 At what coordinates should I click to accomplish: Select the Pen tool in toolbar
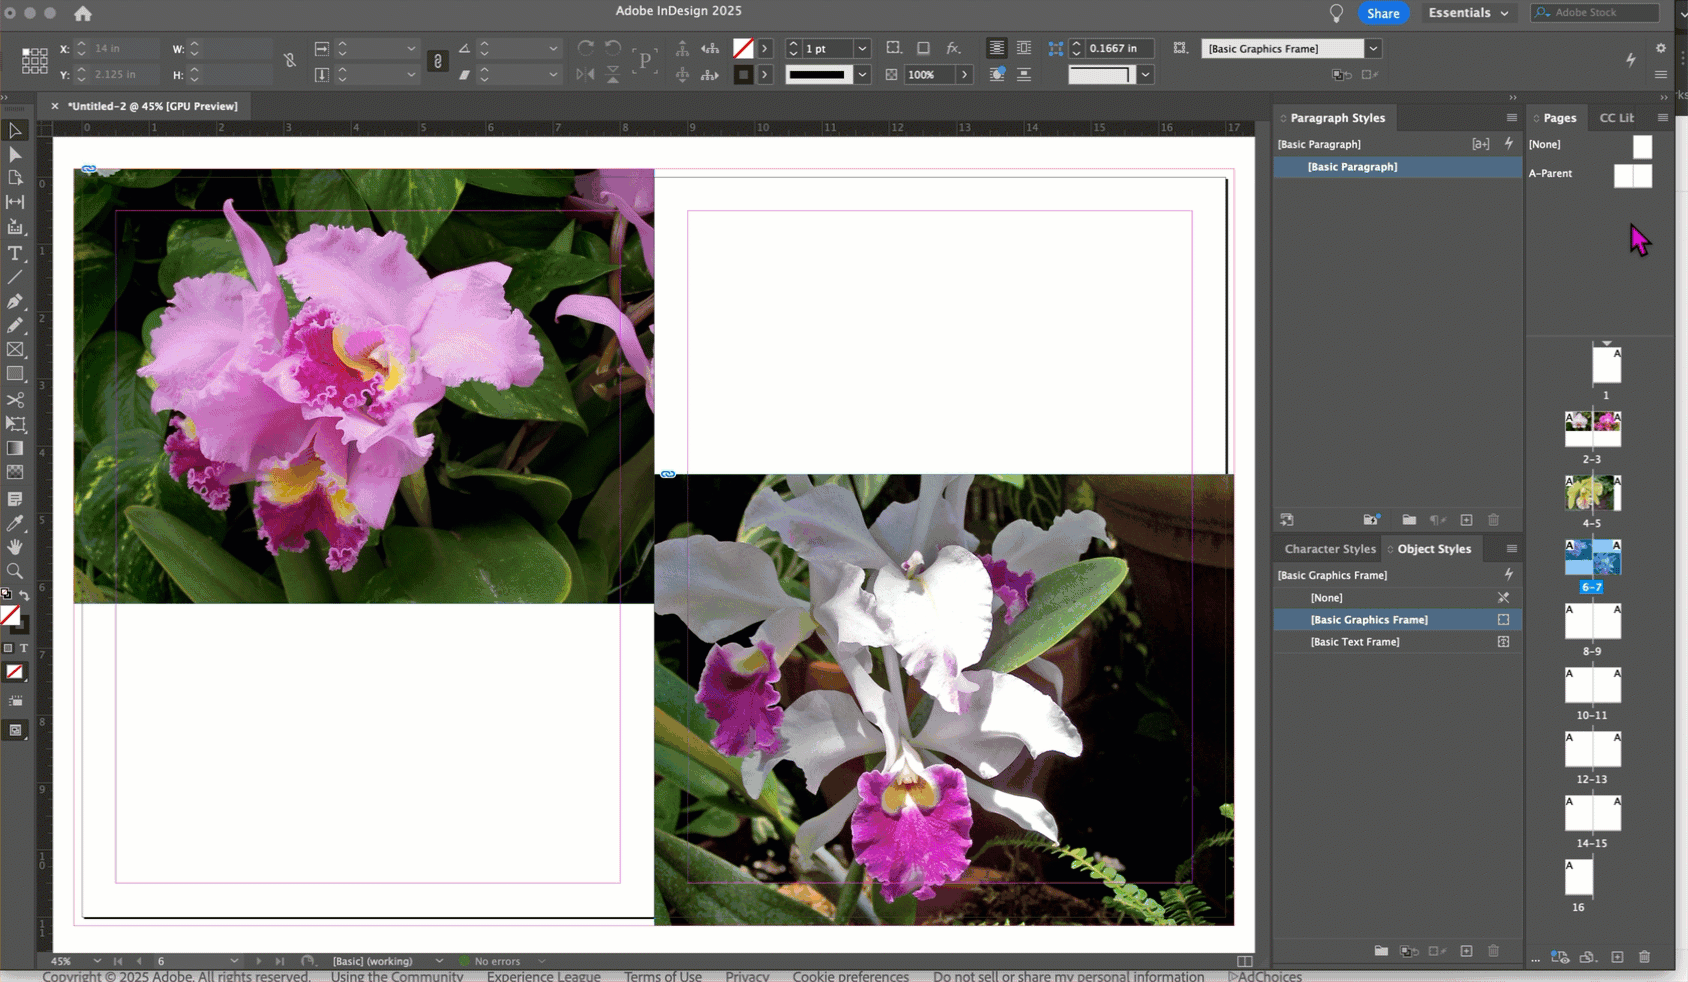click(15, 301)
